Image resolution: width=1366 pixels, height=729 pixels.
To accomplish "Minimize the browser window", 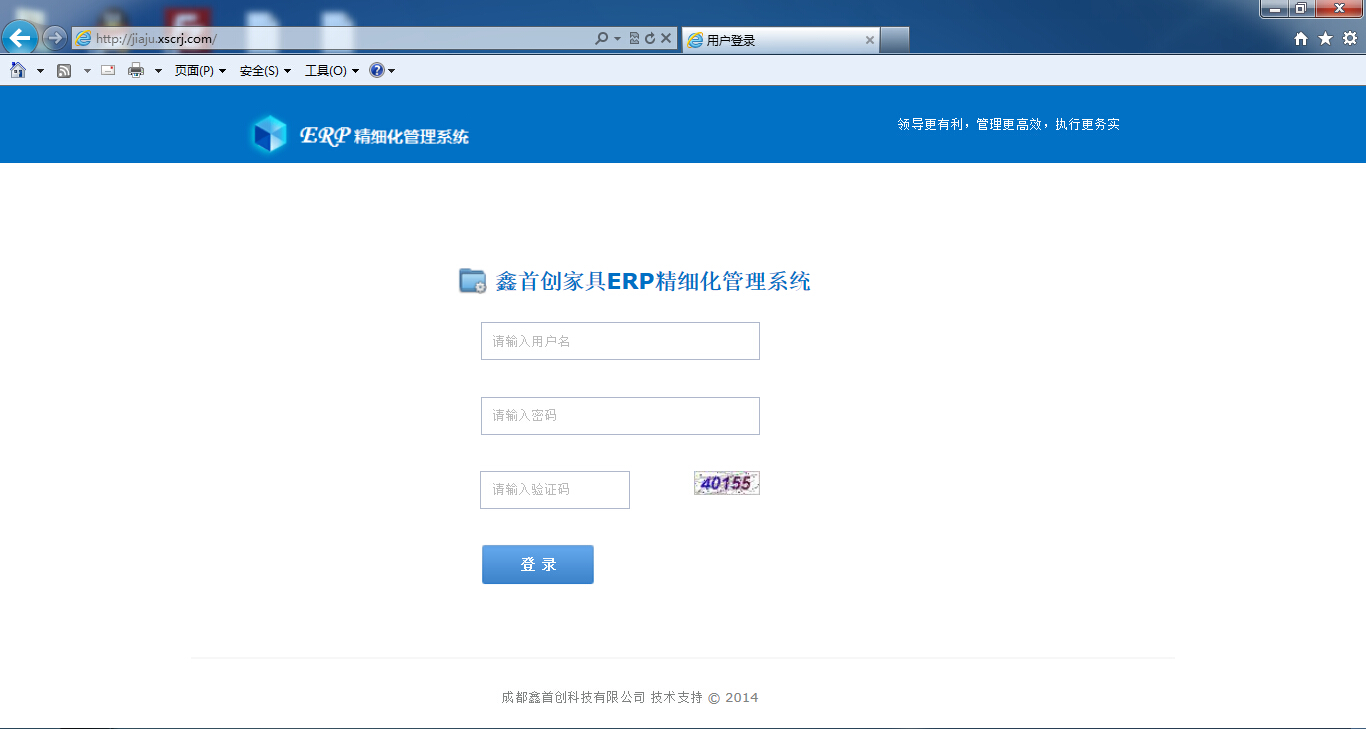I will [1274, 9].
